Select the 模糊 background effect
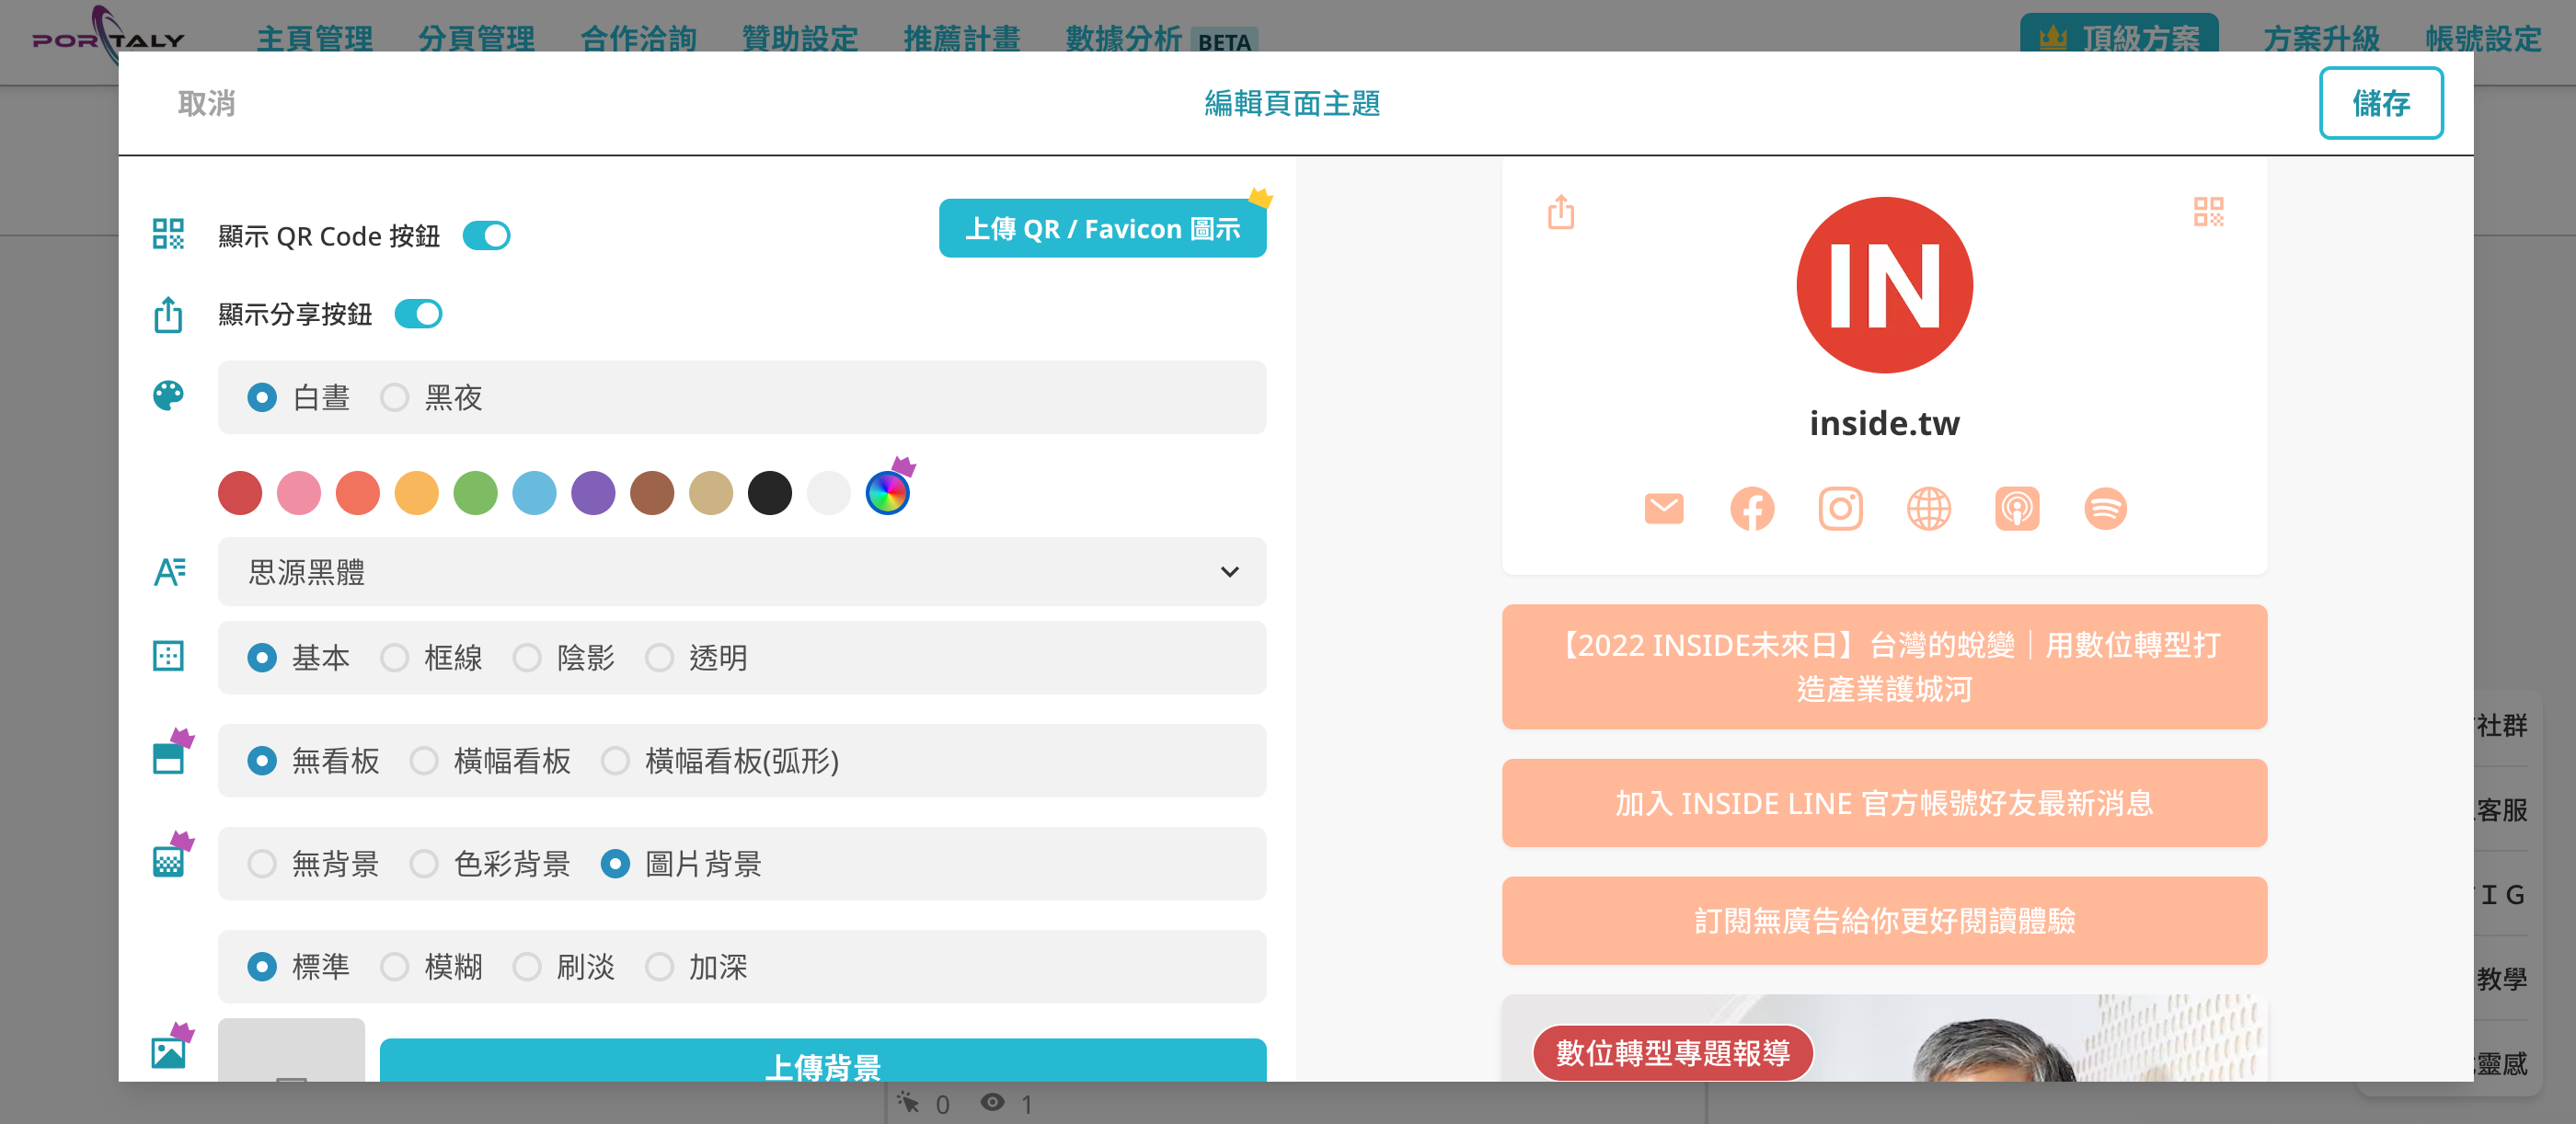This screenshot has width=2576, height=1124. click(x=431, y=967)
